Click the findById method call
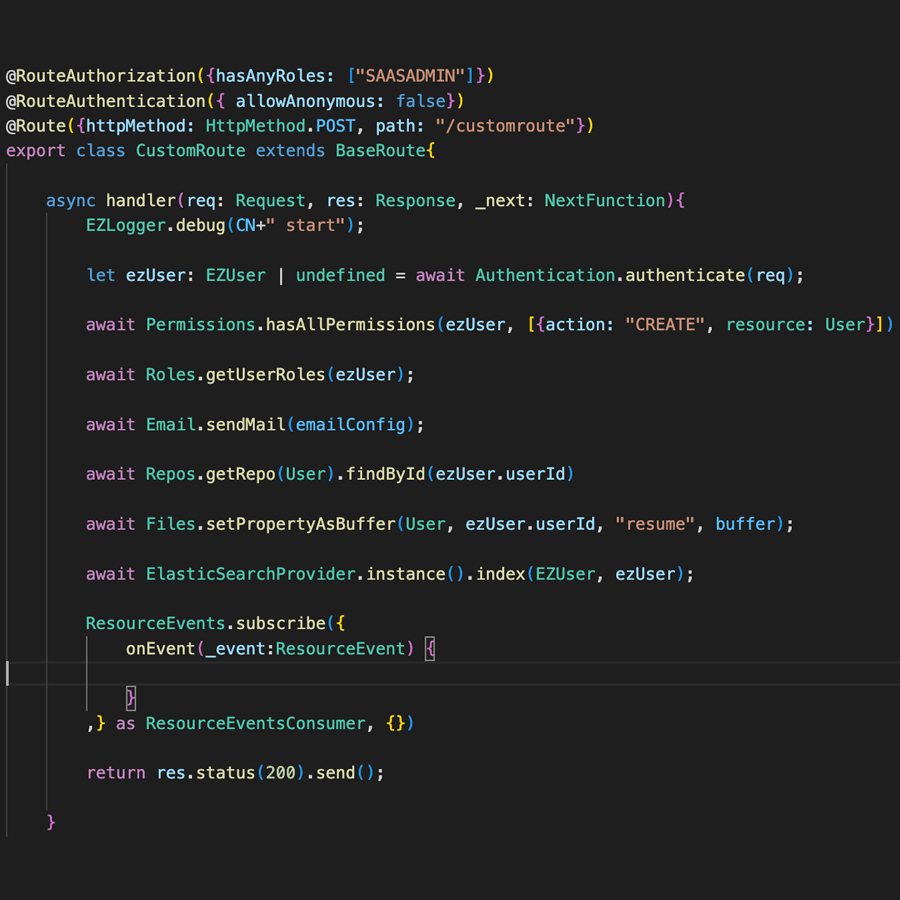900x900 pixels. click(385, 474)
